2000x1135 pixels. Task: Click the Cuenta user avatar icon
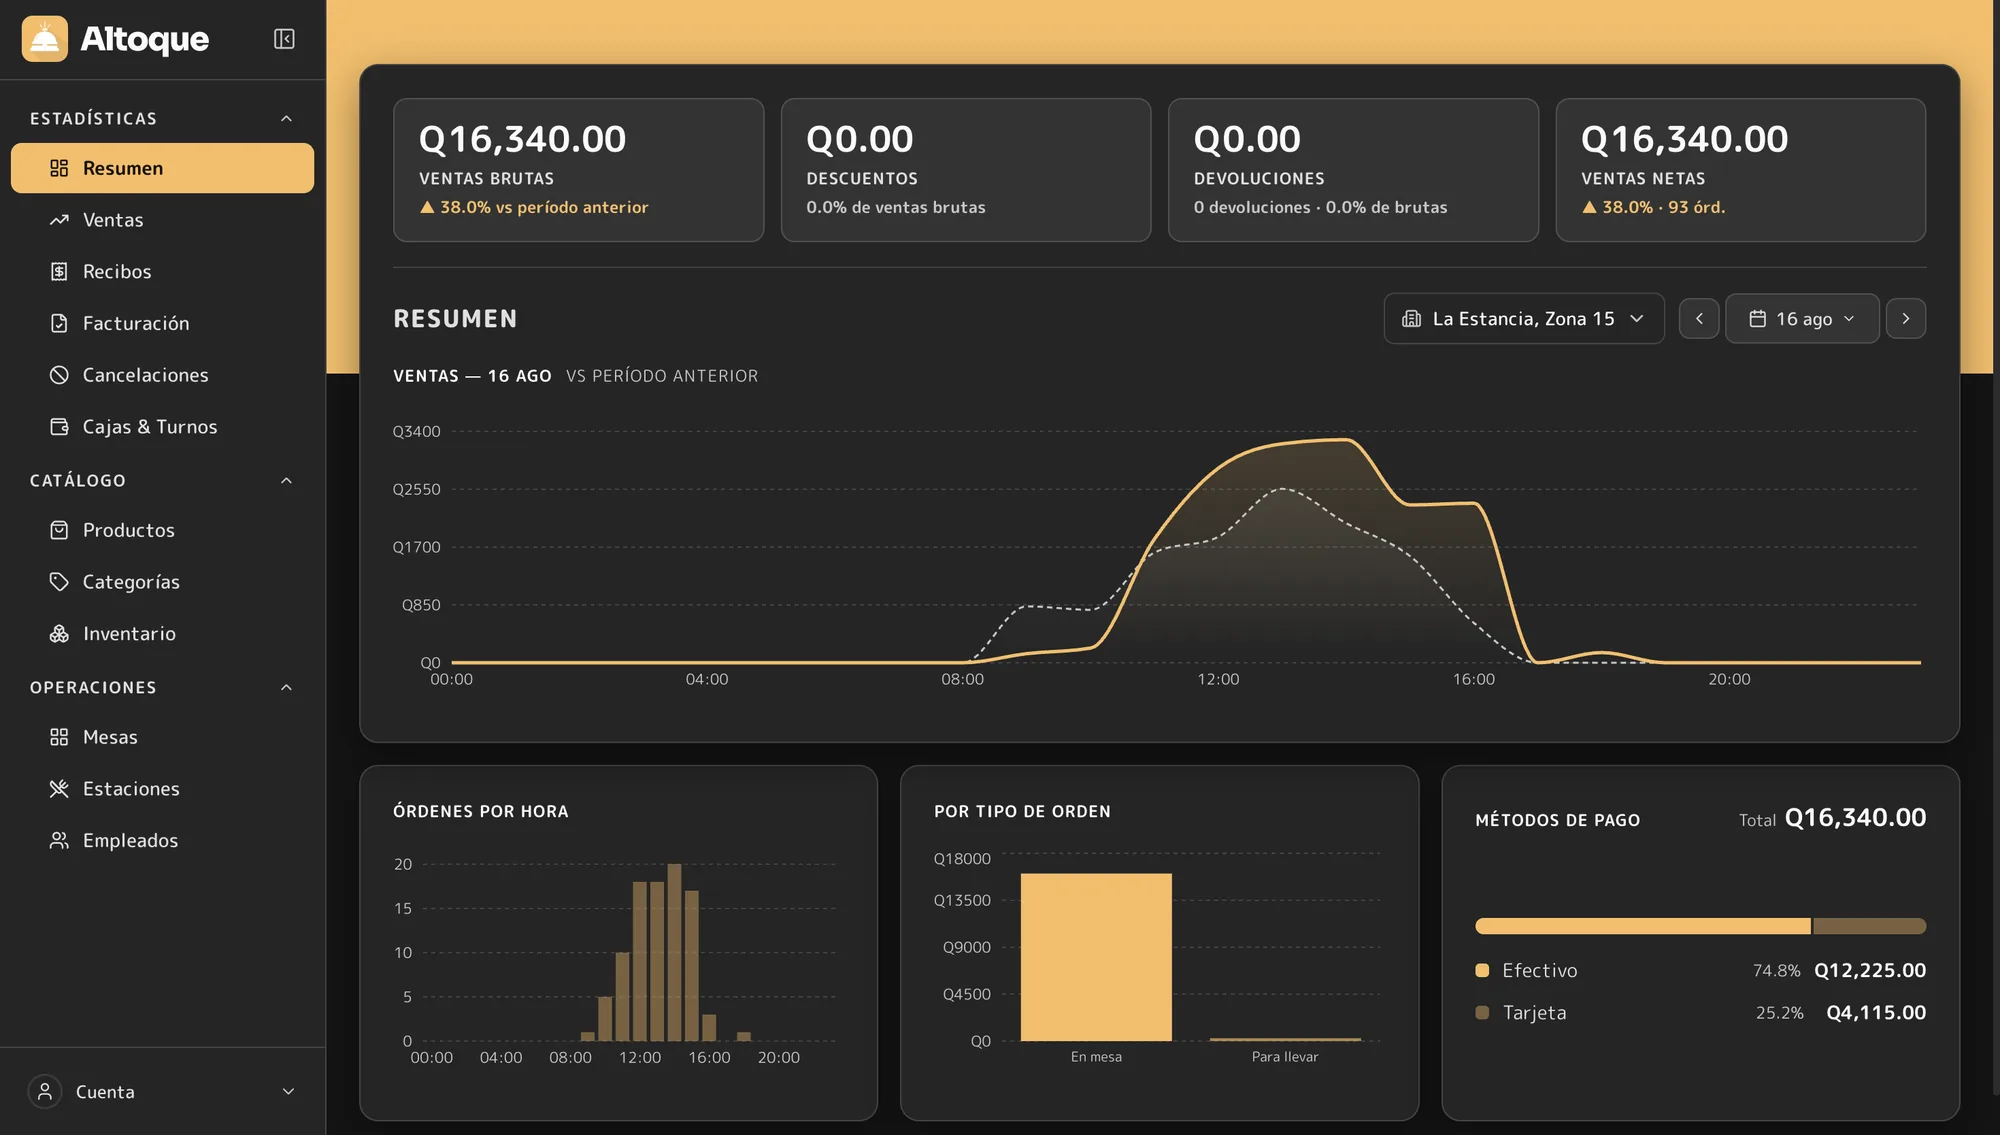point(45,1092)
